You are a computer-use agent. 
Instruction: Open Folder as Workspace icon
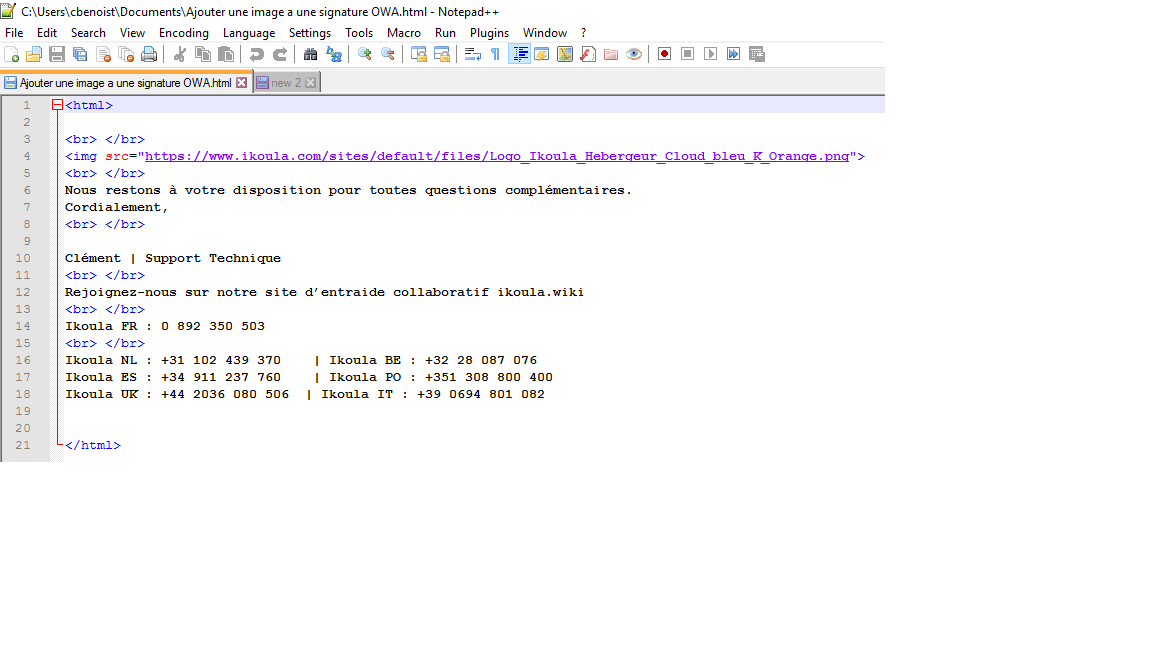[611, 54]
